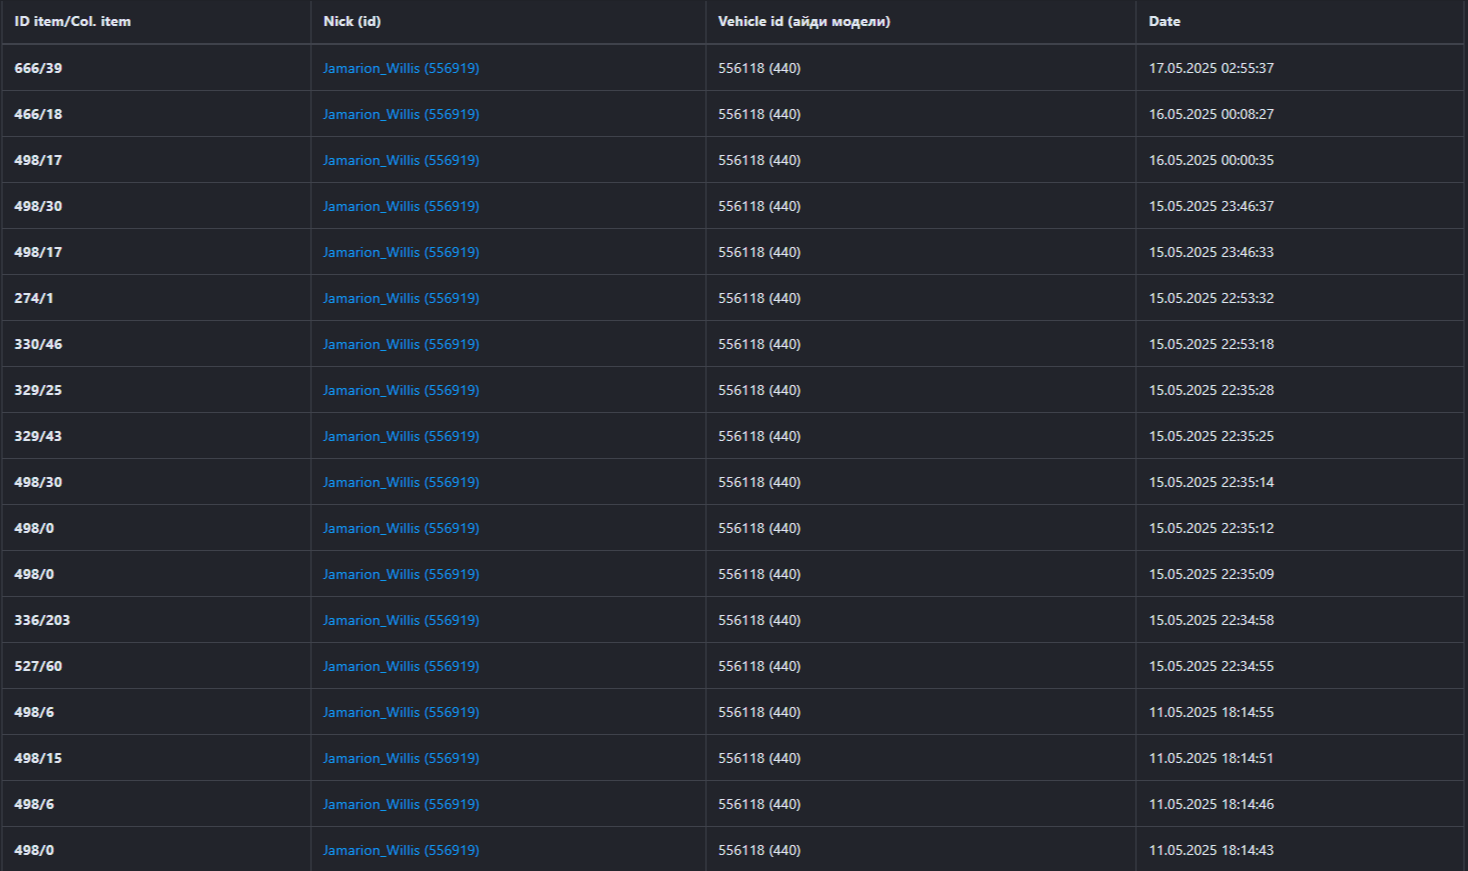The width and height of the screenshot is (1468, 871).
Task: Follow the nick link in the 330/46 row
Action: coord(400,344)
